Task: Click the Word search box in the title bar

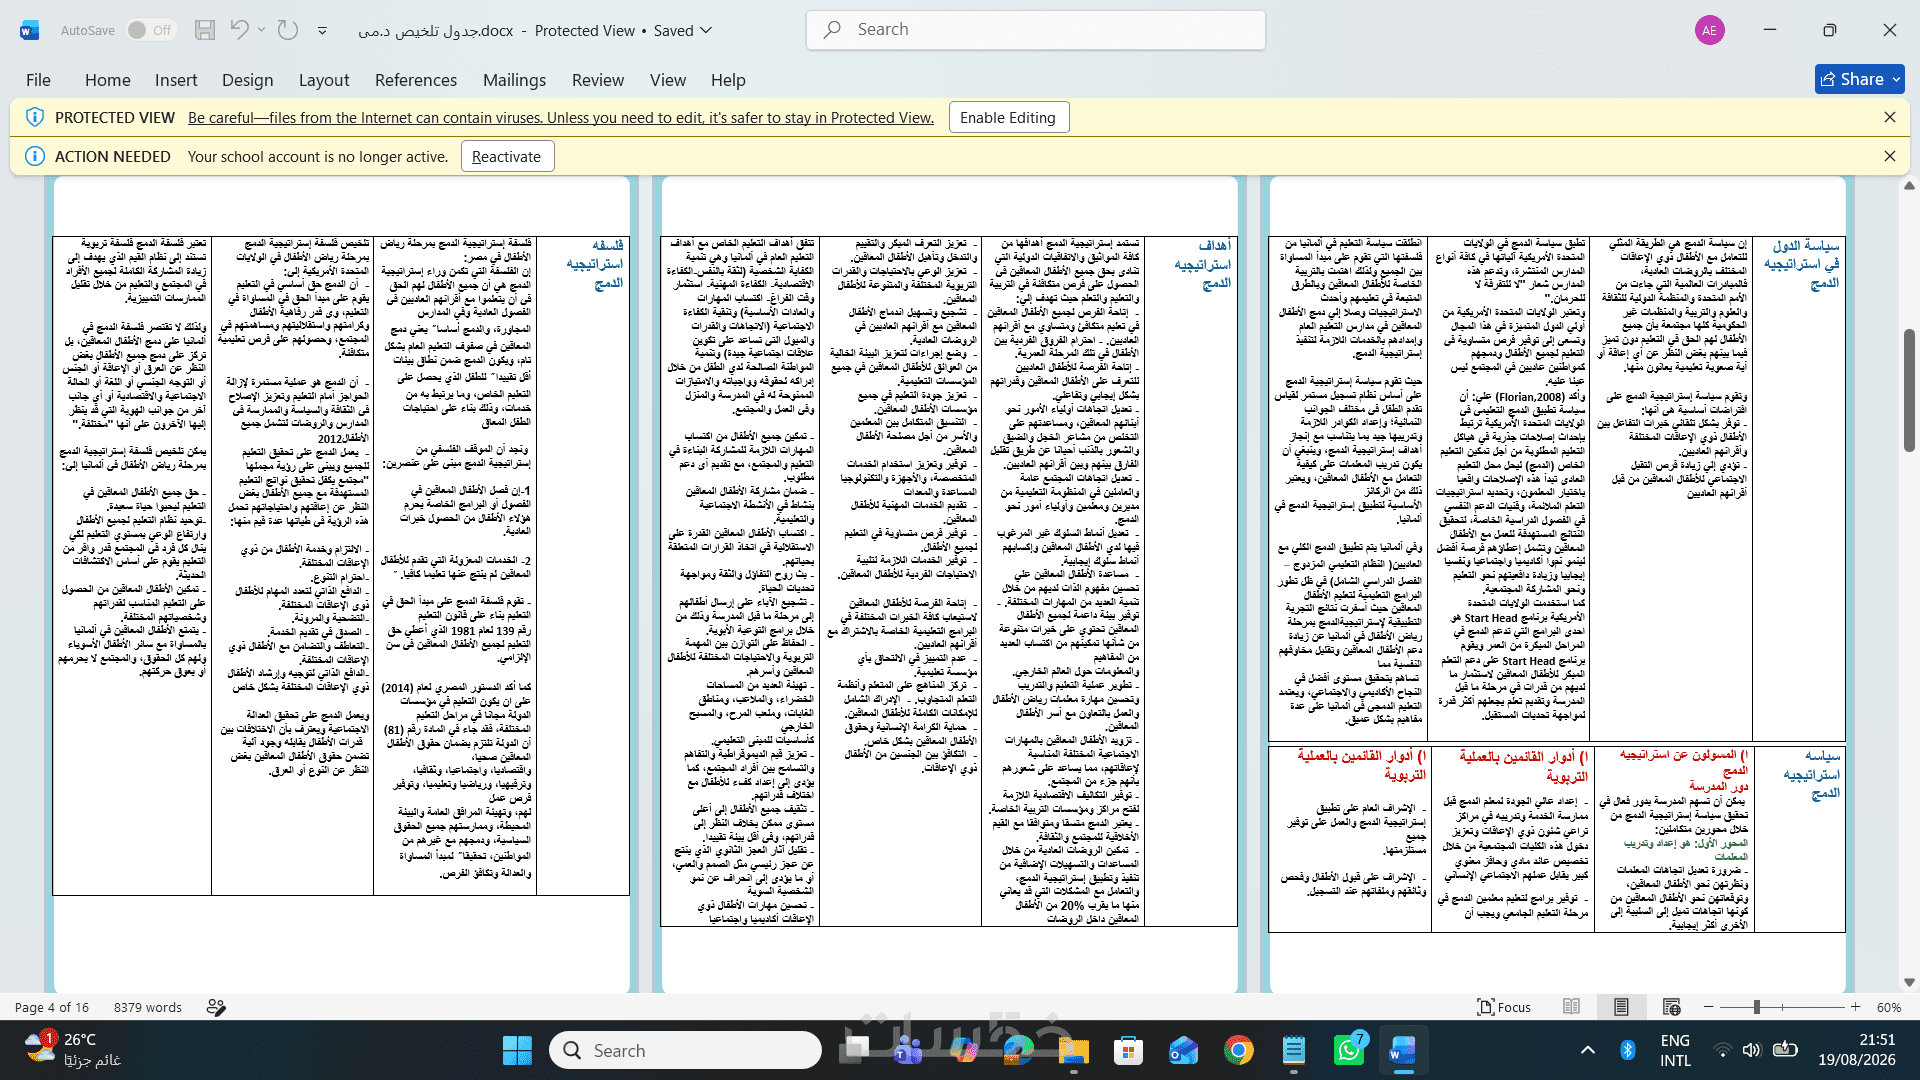Action: [1036, 30]
